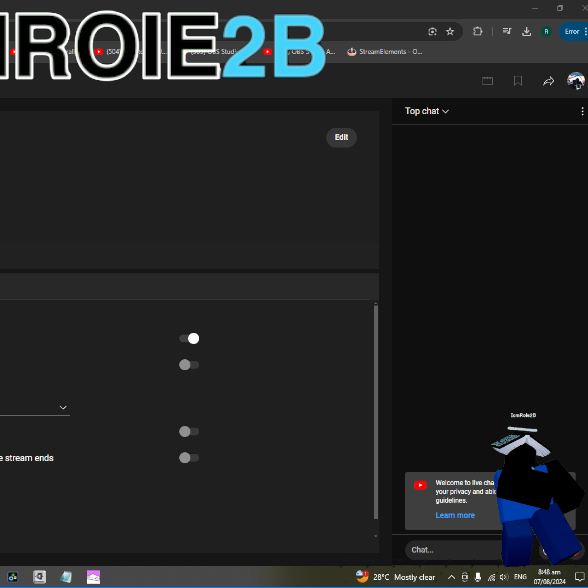This screenshot has width=588, height=588.
Task: Follow the Learn more link in chat
Action: (x=455, y=515)
